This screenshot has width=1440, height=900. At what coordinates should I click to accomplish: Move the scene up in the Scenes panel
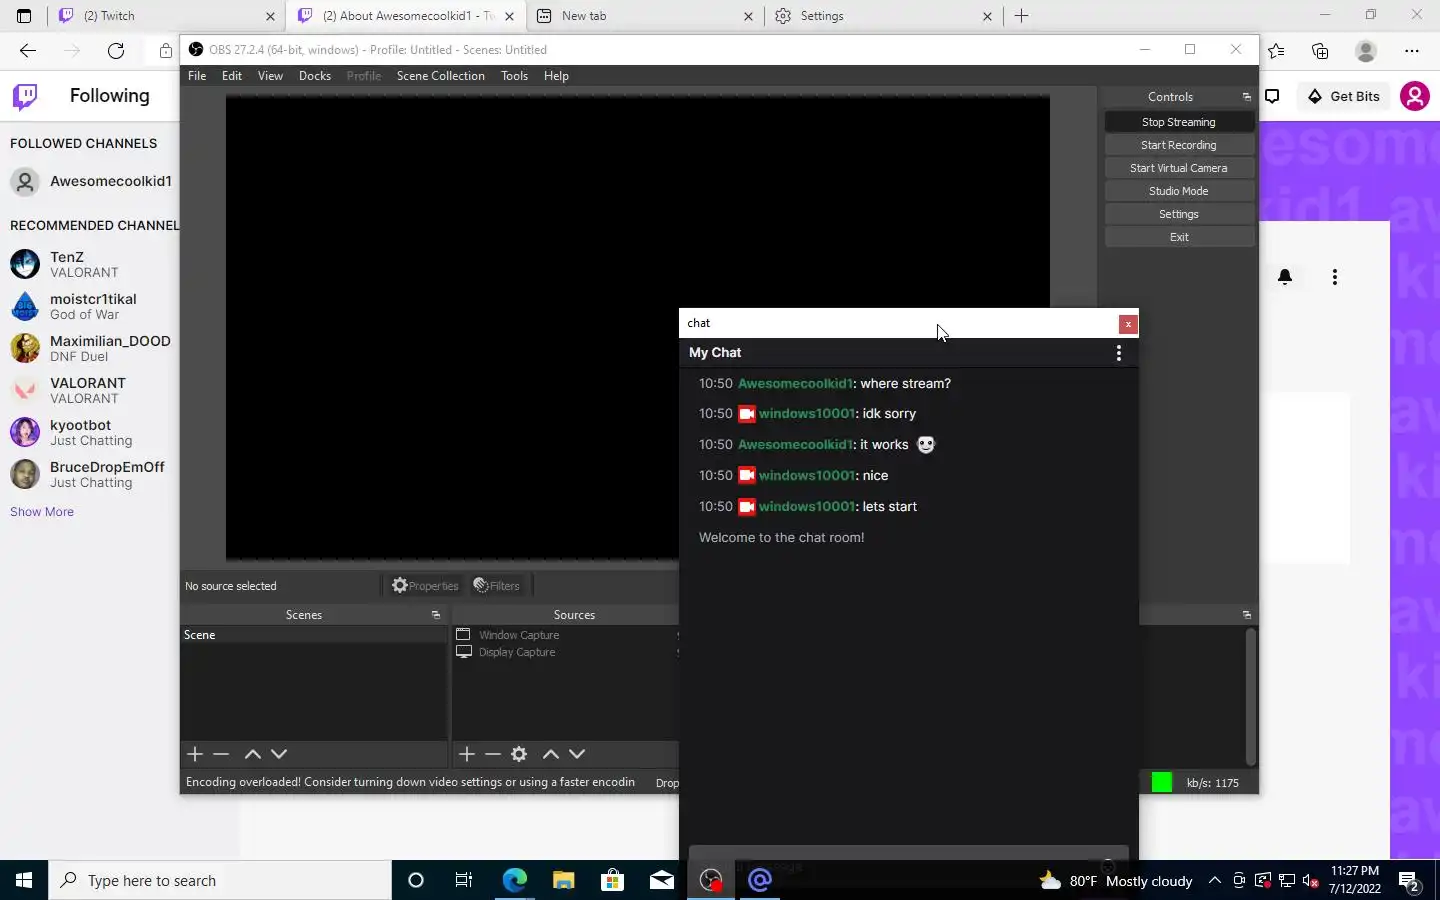point(253,754)
